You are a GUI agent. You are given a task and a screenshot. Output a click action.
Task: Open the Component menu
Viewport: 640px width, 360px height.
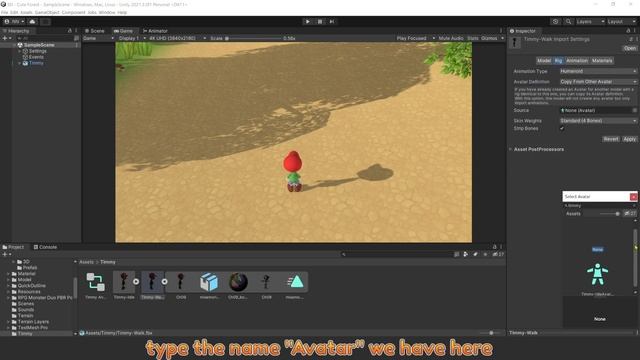73,13
